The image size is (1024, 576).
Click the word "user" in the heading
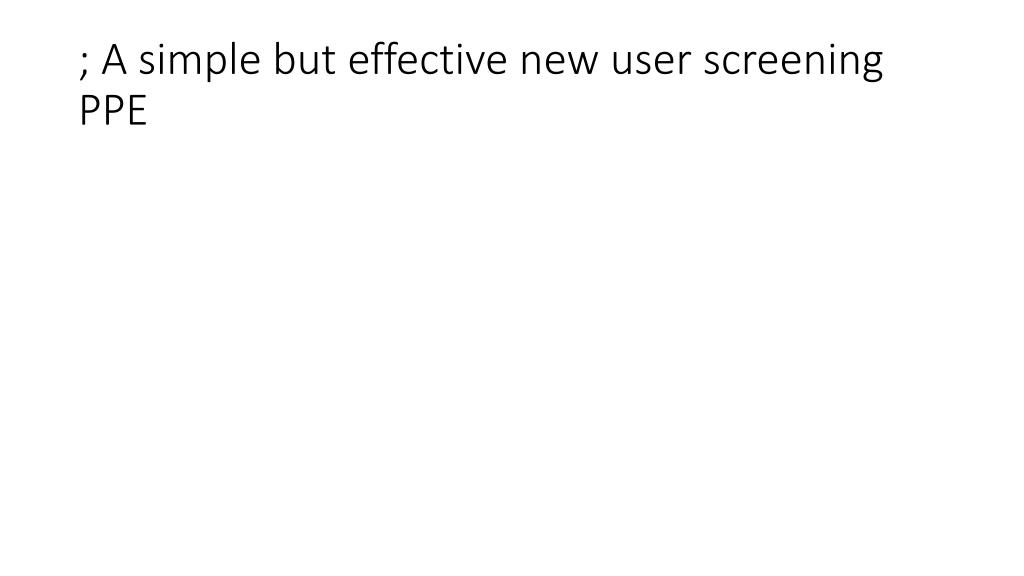(650, 63)
